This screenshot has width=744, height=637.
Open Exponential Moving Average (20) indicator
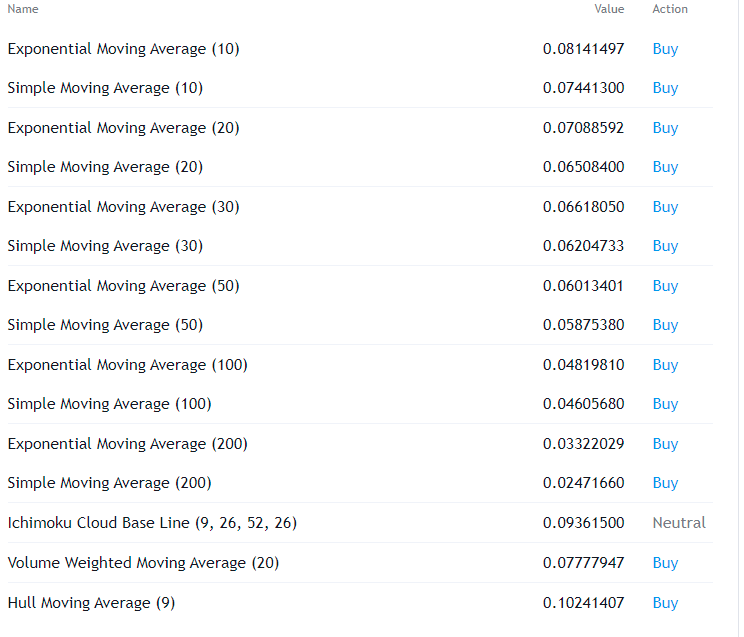[123, 128]
